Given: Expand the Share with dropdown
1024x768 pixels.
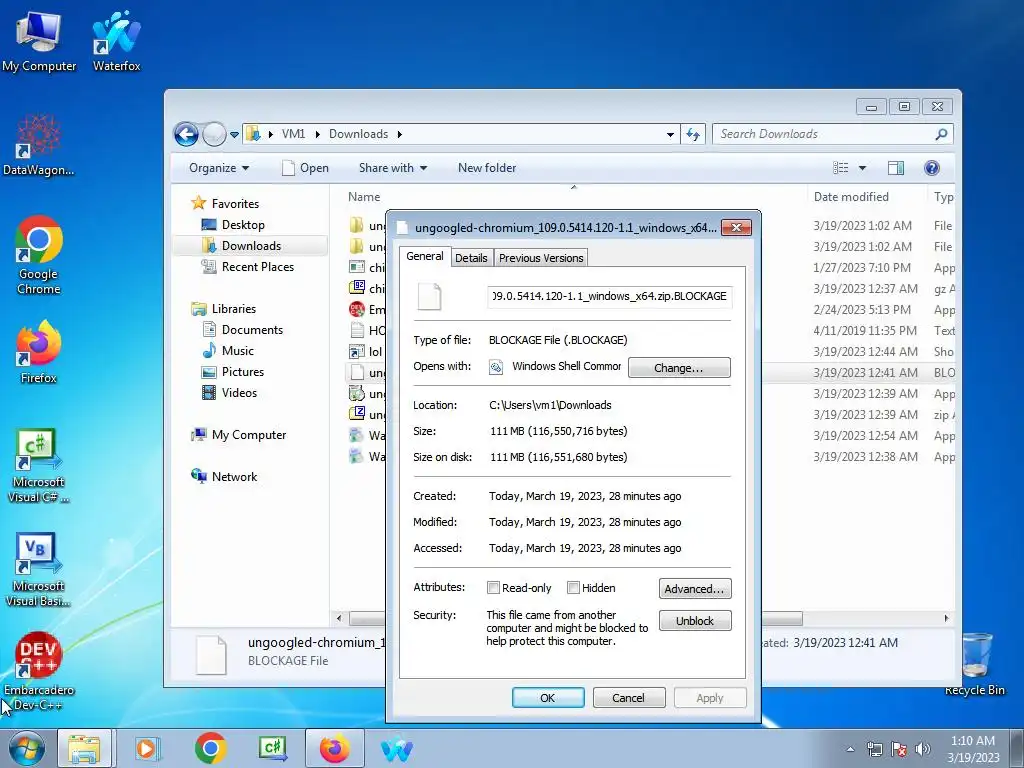Looking at the screenshot, I should point(392,168).
